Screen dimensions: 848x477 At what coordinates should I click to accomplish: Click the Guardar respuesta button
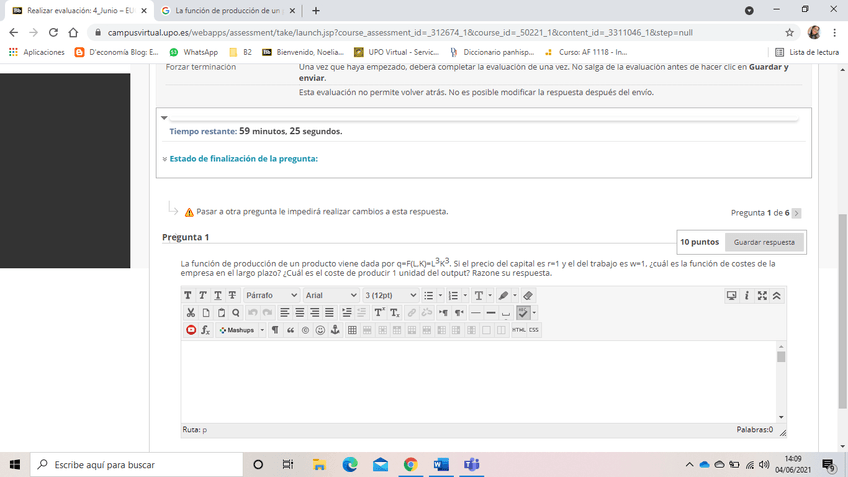pos(764,242)
